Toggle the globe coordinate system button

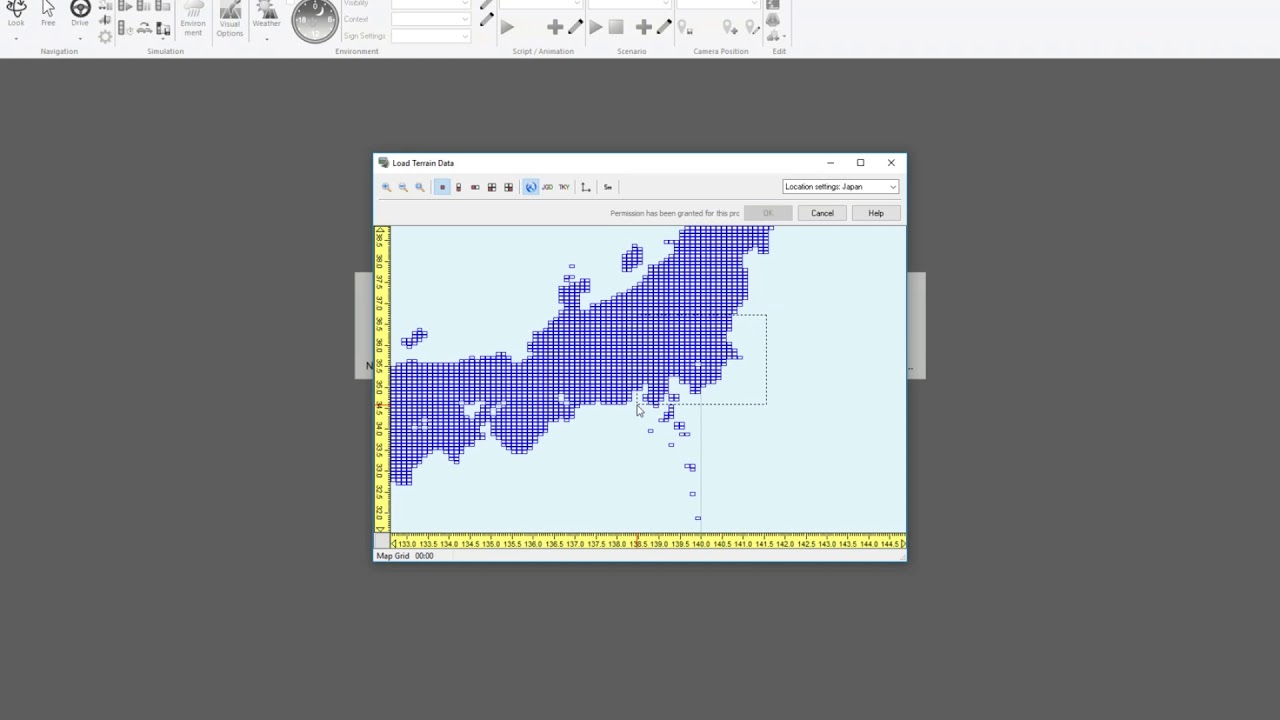click(531, 187)
